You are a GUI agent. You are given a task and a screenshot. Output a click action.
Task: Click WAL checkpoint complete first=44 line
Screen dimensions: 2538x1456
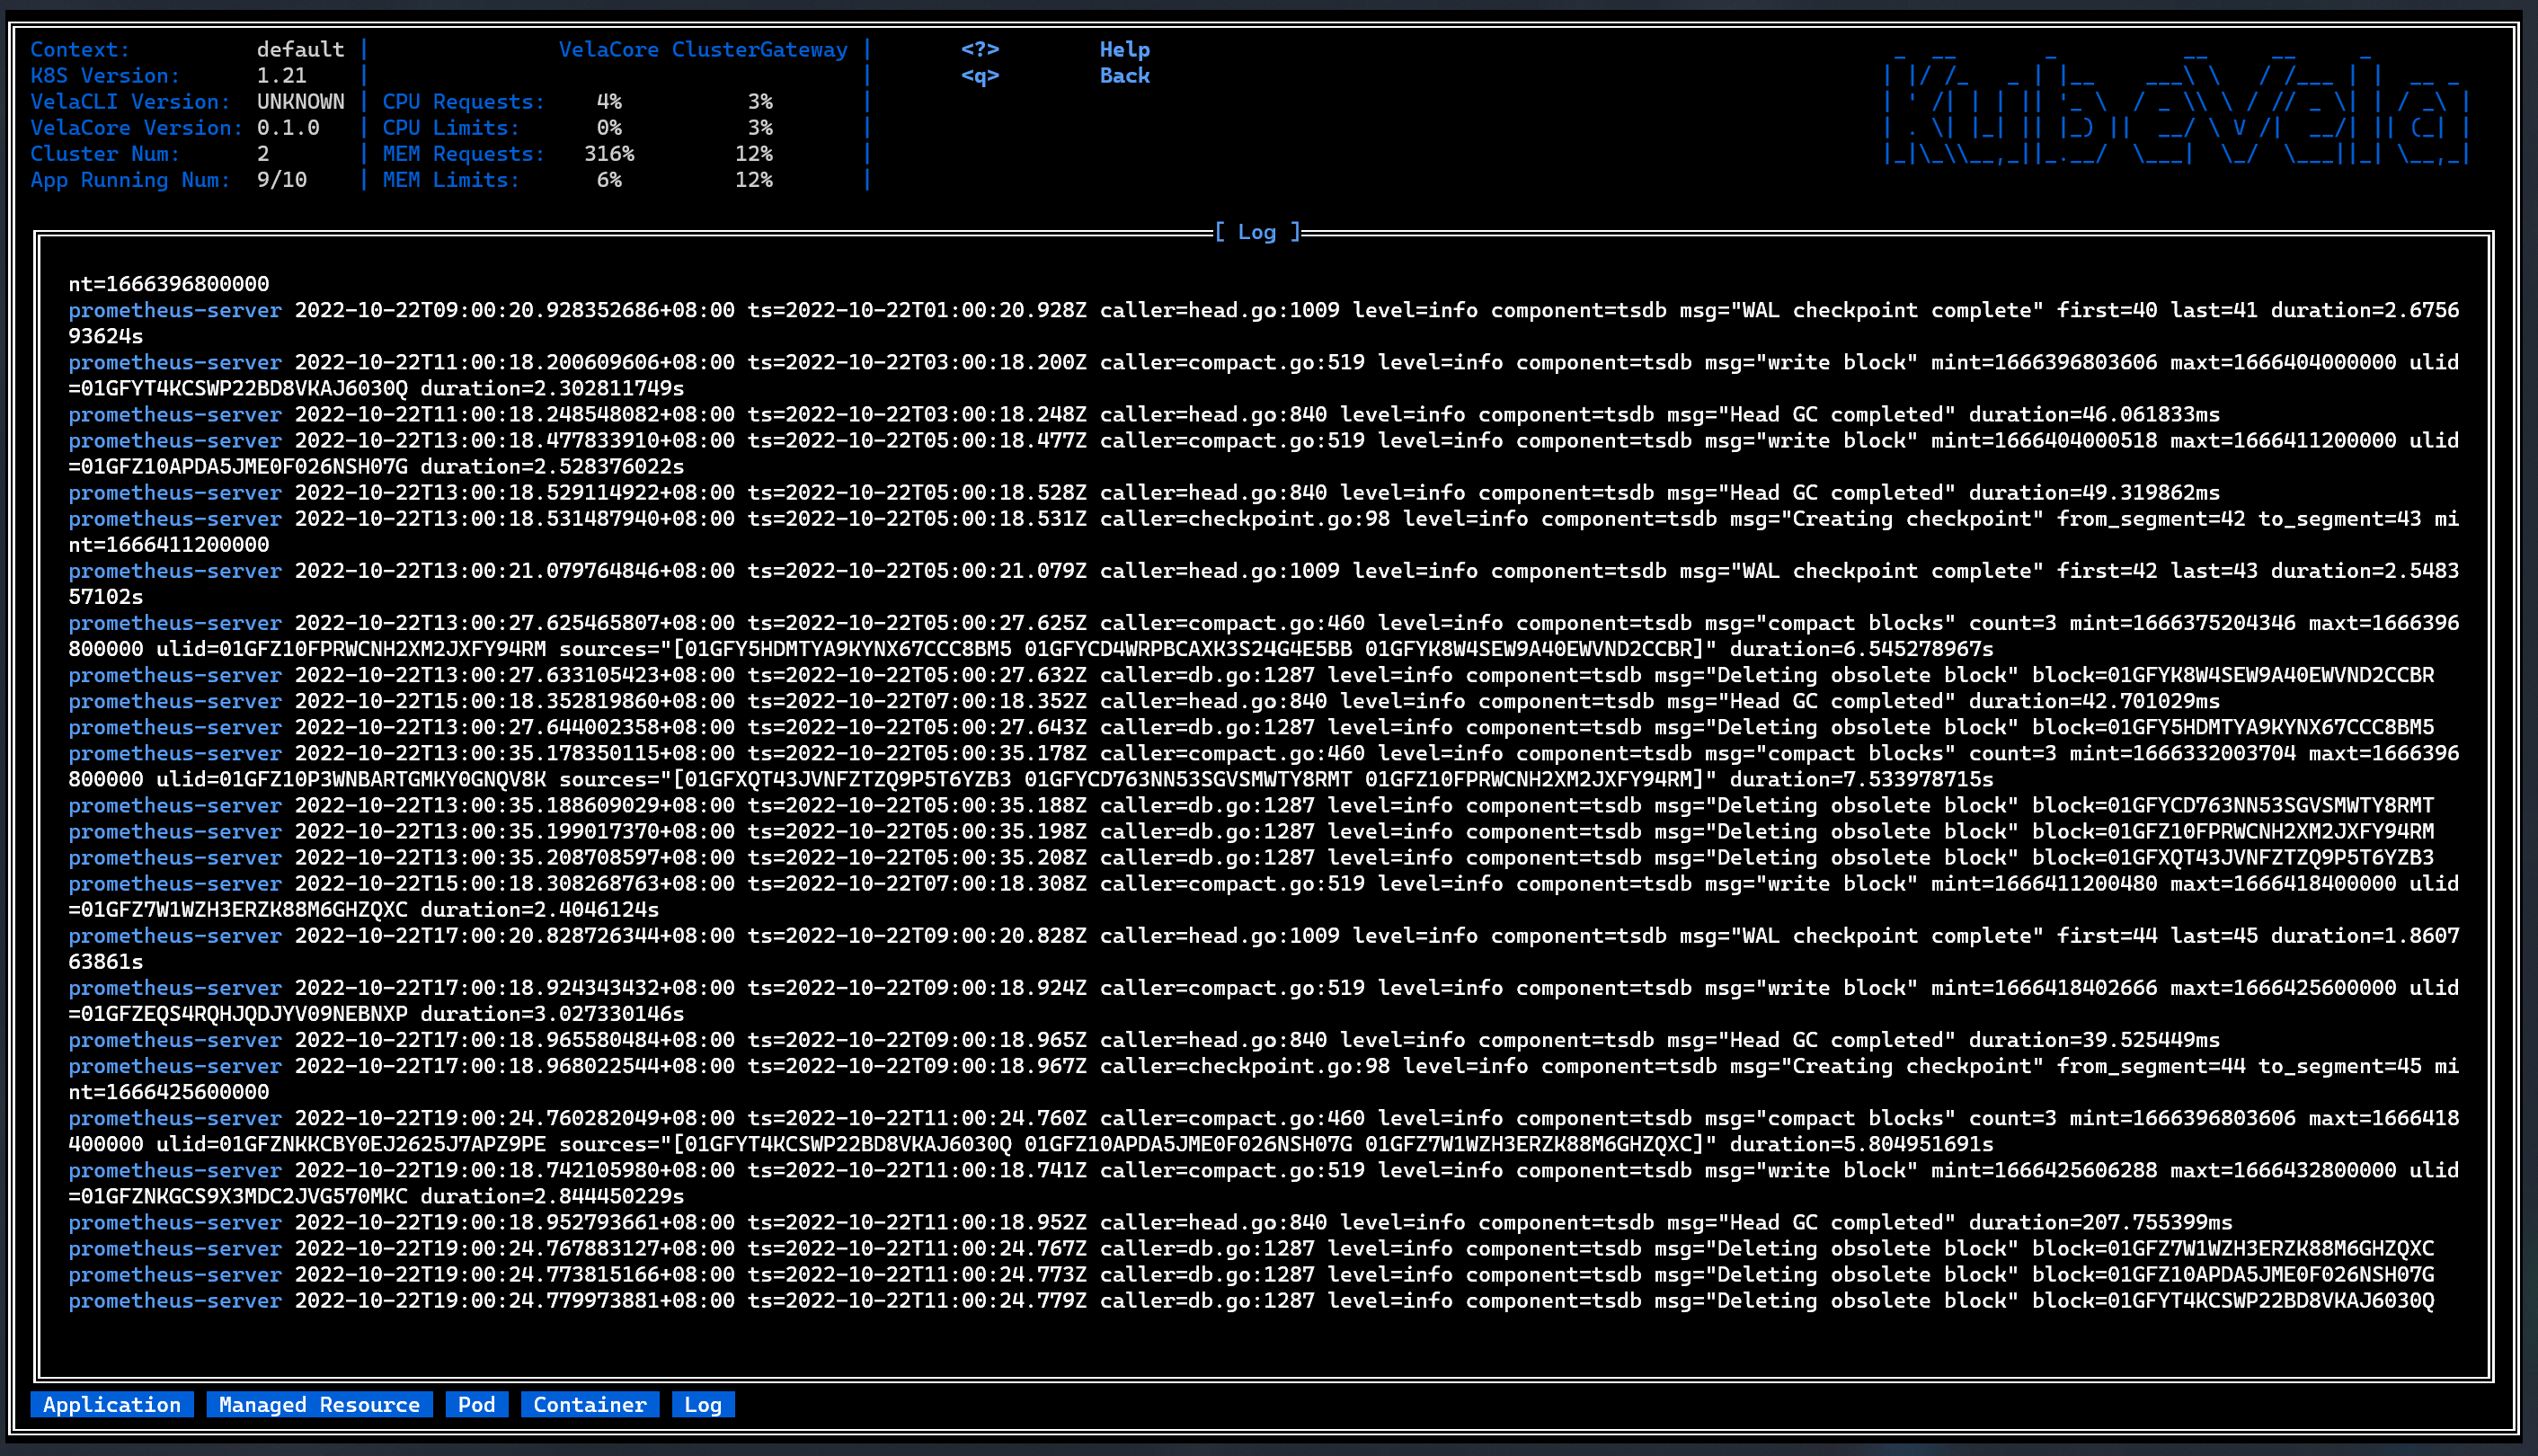[x=1263, y=948]
